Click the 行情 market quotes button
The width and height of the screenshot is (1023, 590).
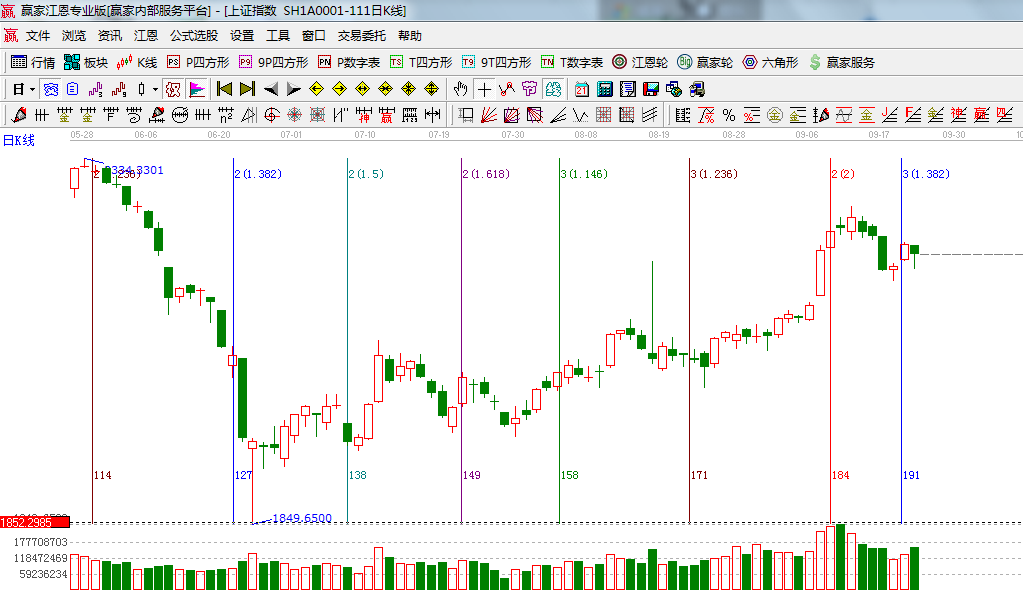click(x=33, y=62)
